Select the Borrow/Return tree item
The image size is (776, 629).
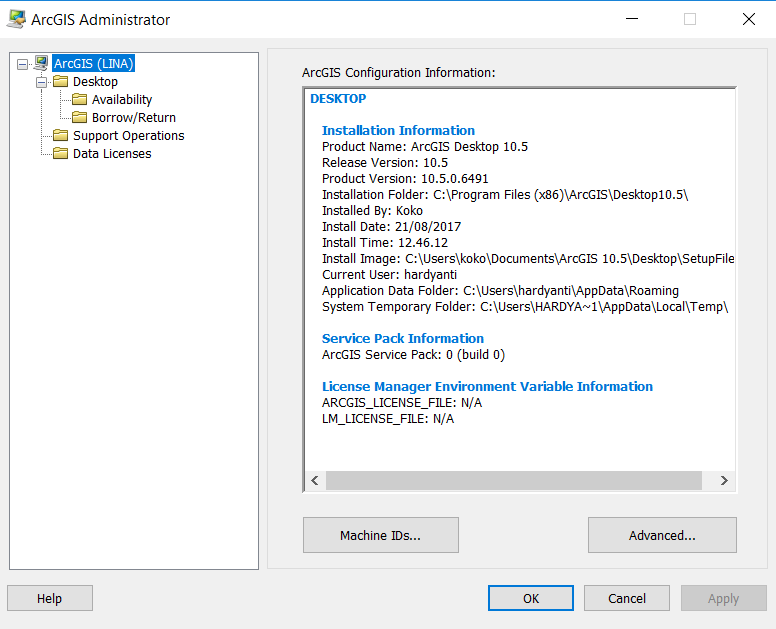[134, 117]
